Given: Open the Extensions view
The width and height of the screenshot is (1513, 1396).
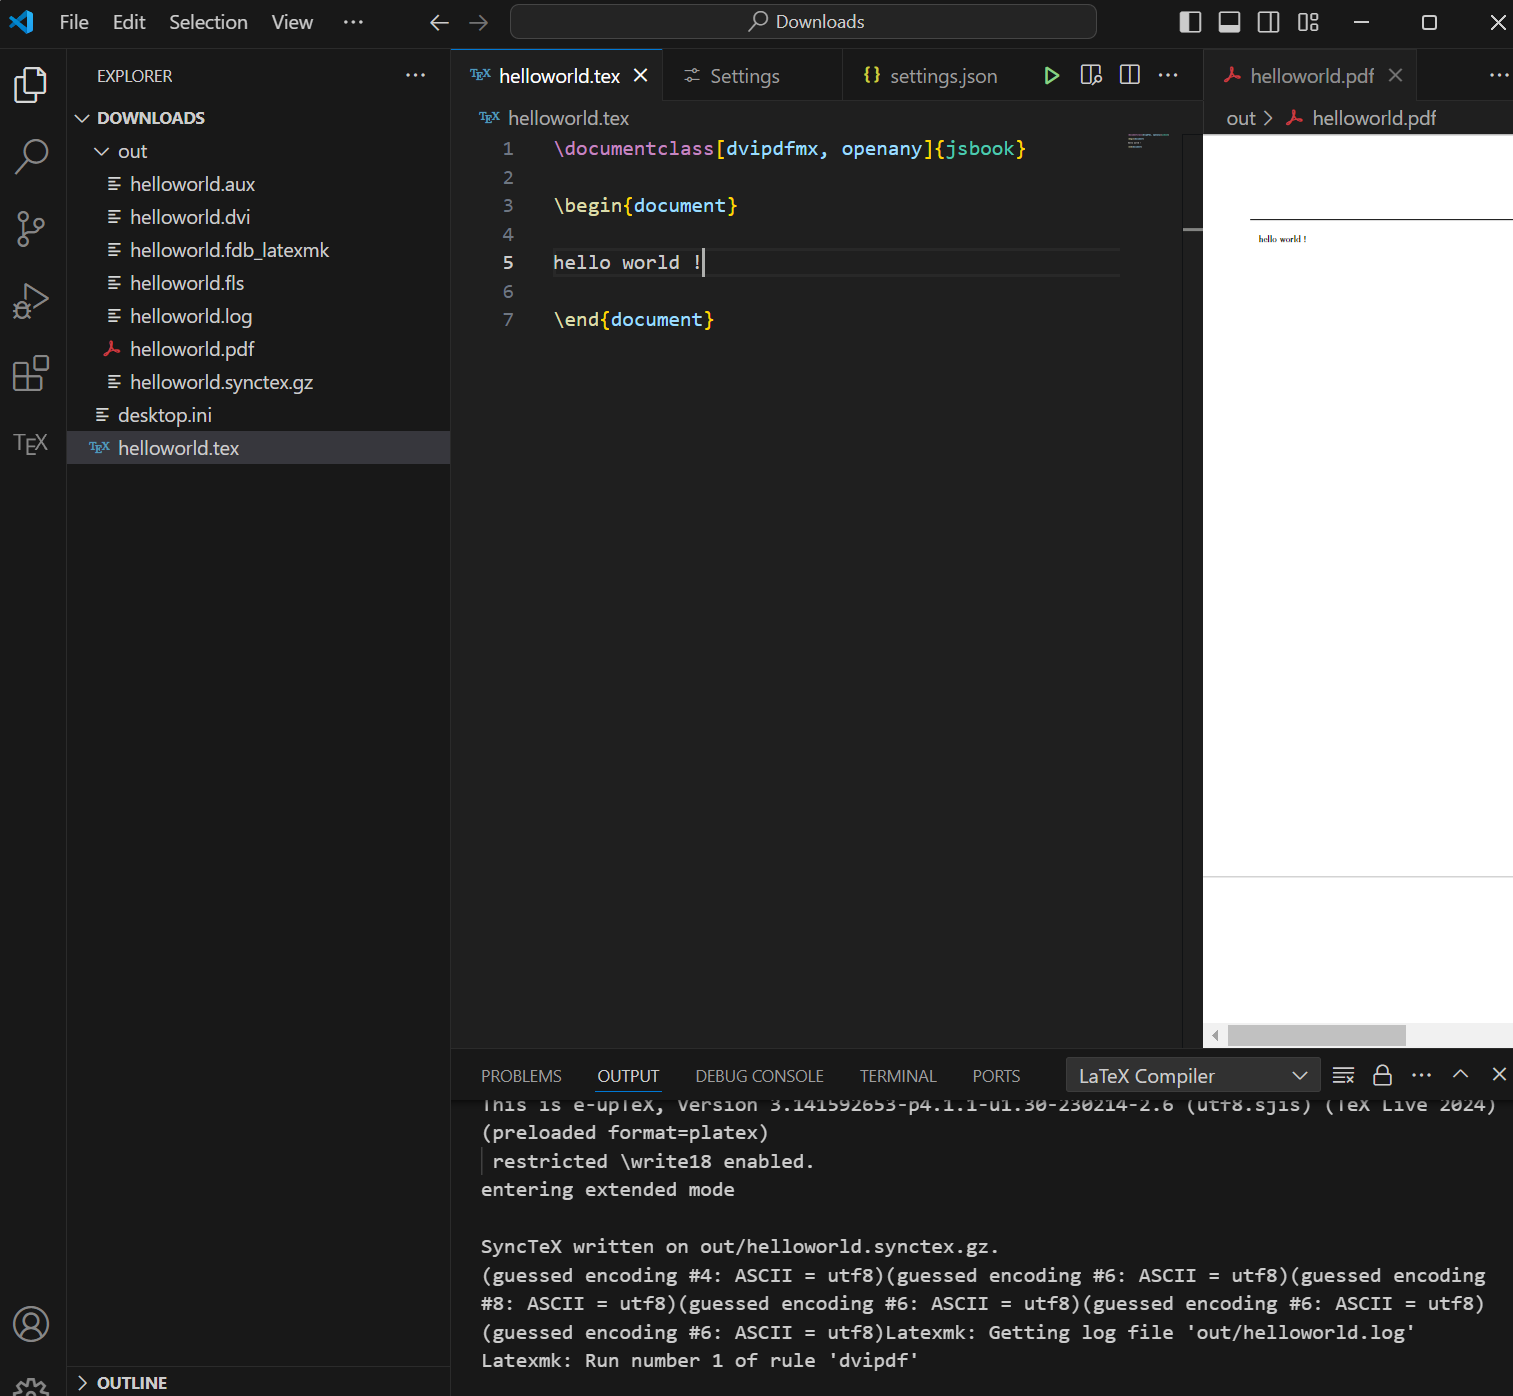Looking at the screenshot, I should pyautogui.click(x=30, y=371).
